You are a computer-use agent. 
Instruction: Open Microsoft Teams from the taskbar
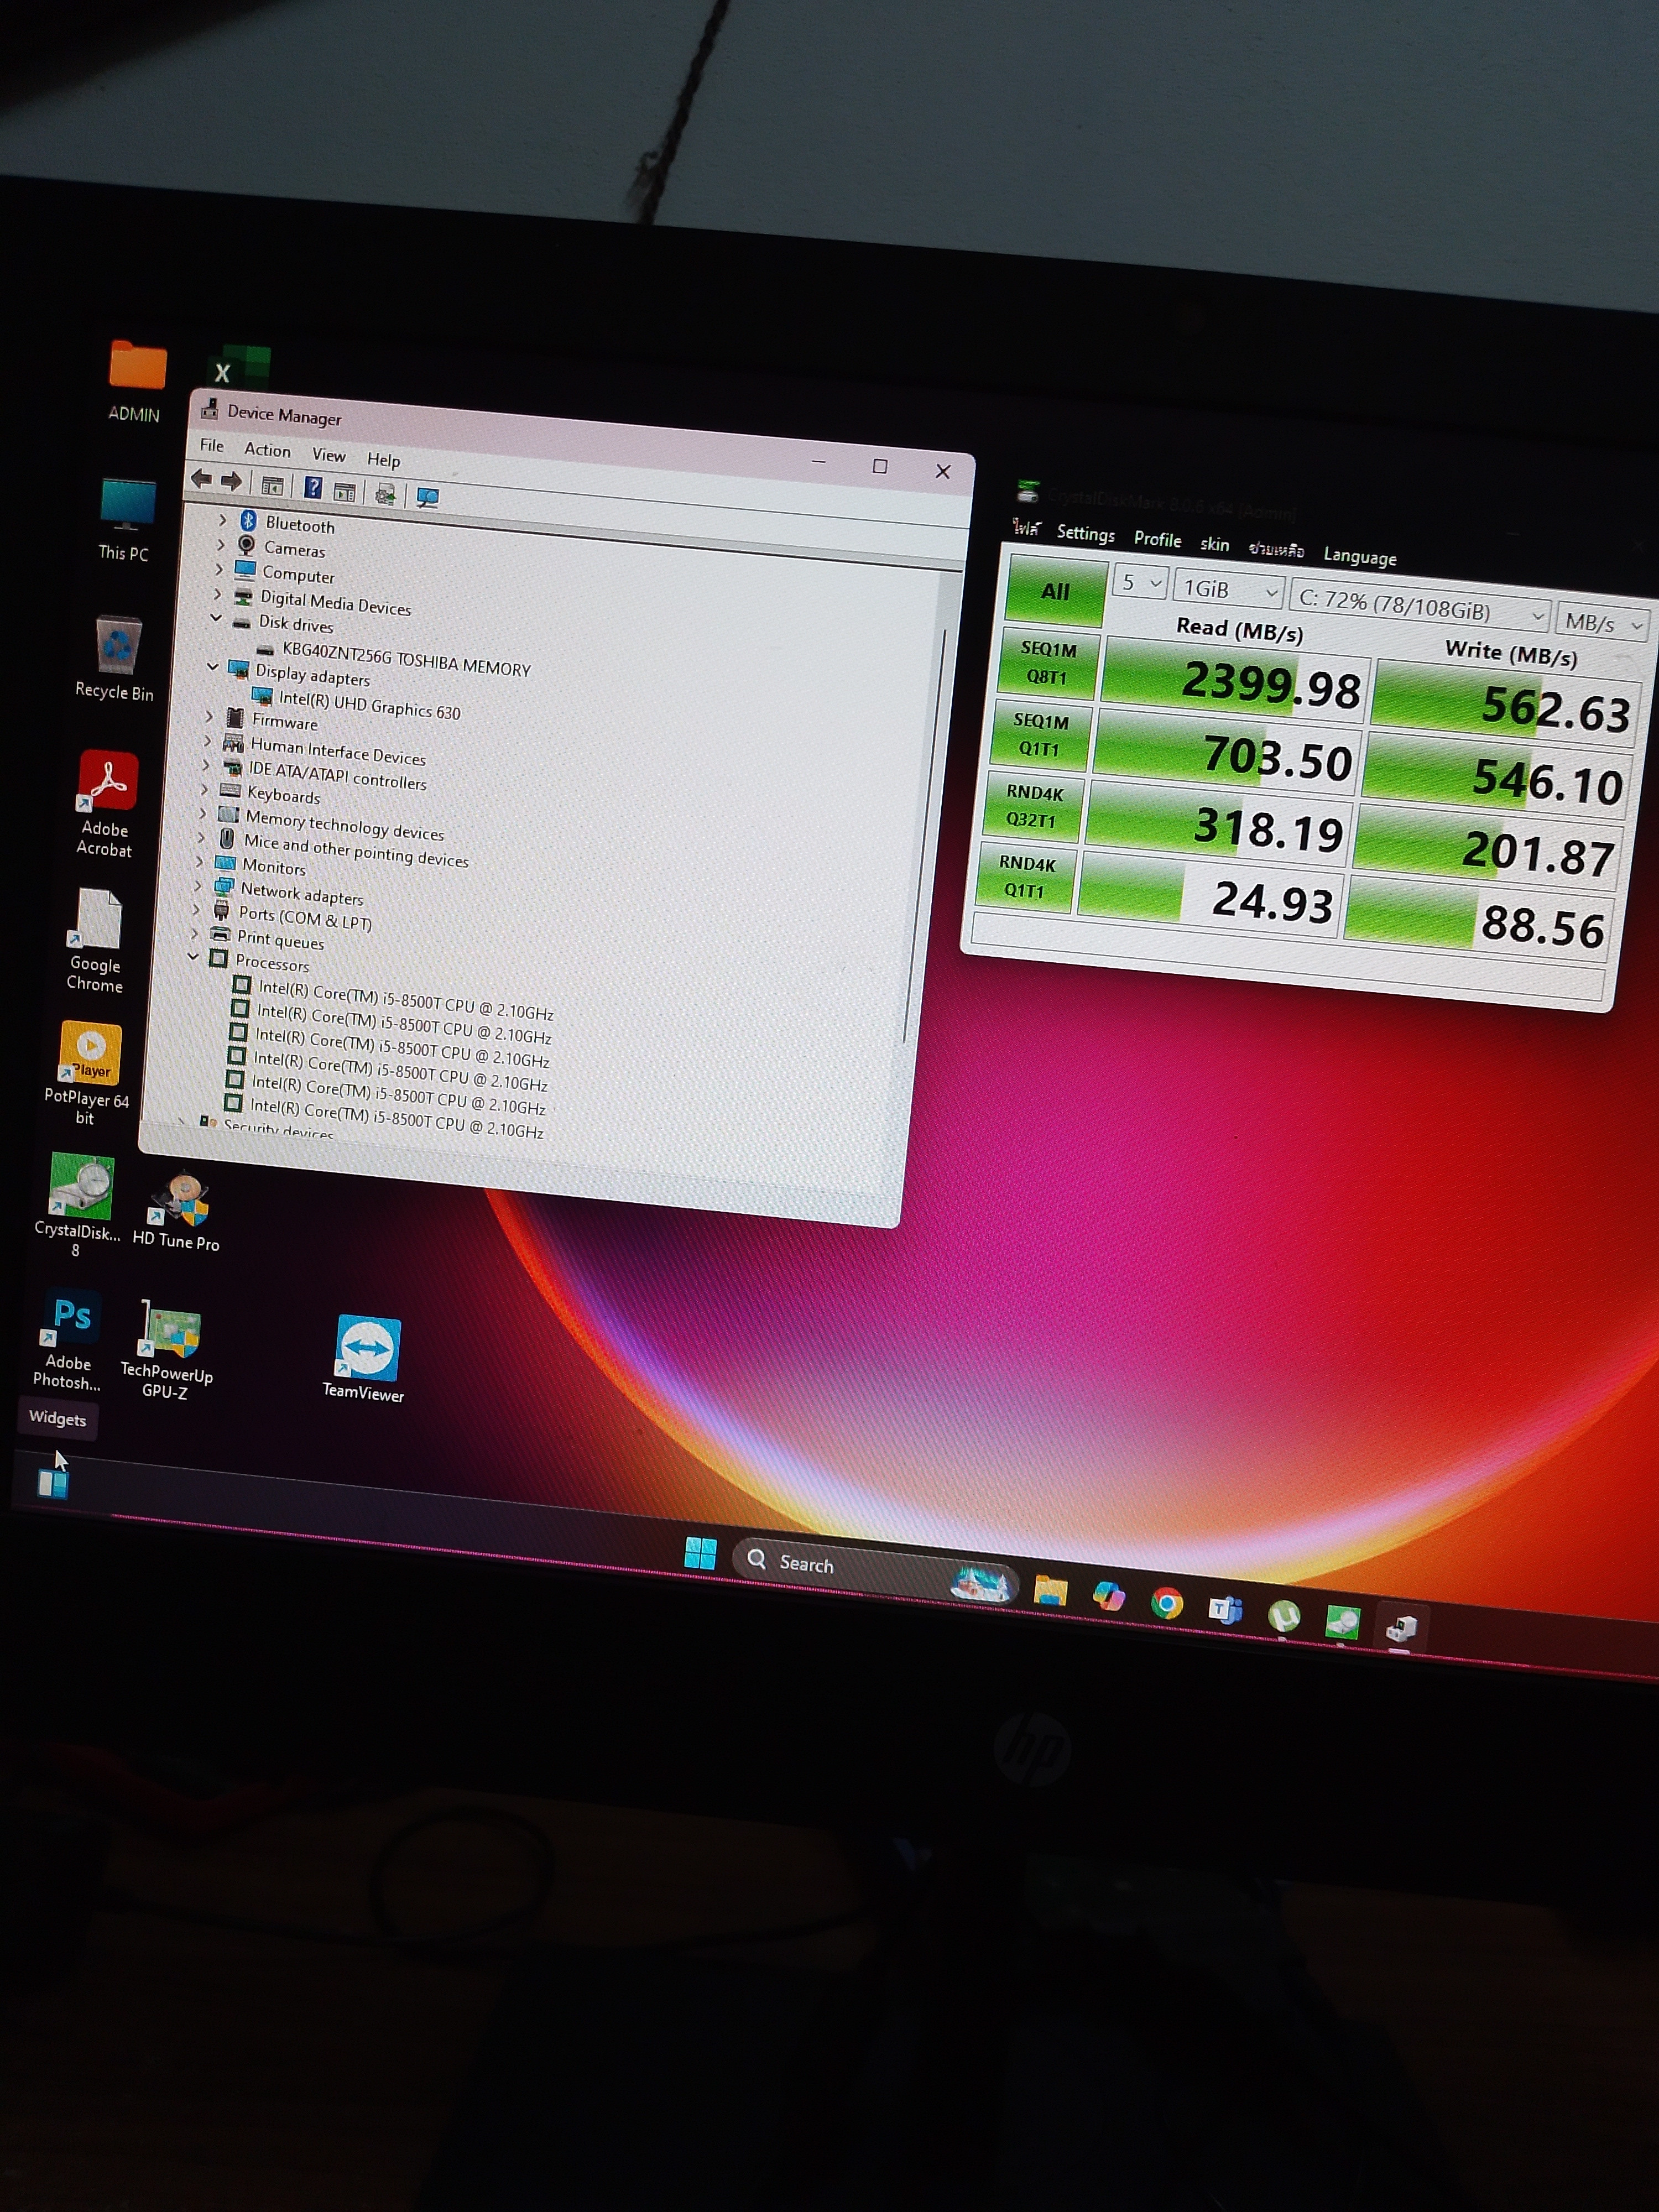tap(1225, 1609)
